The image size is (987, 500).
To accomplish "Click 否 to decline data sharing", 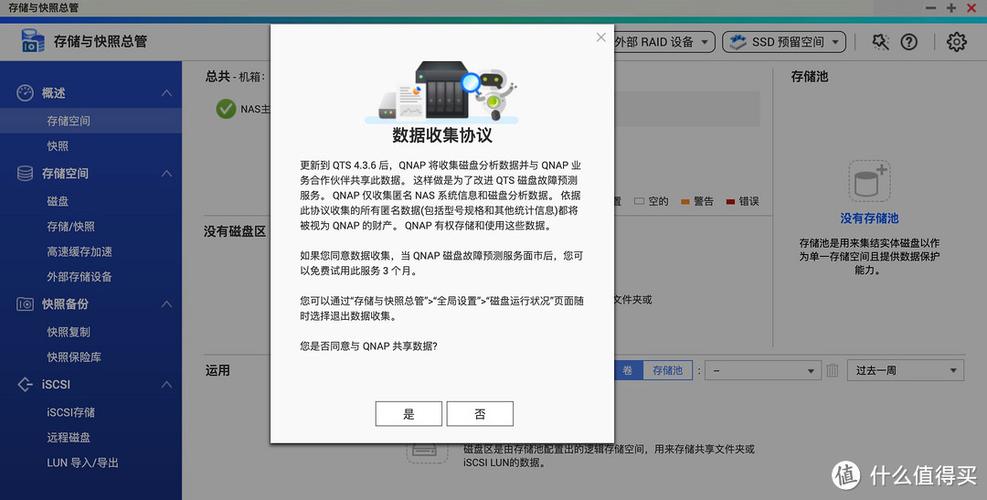I will (480, 414).
